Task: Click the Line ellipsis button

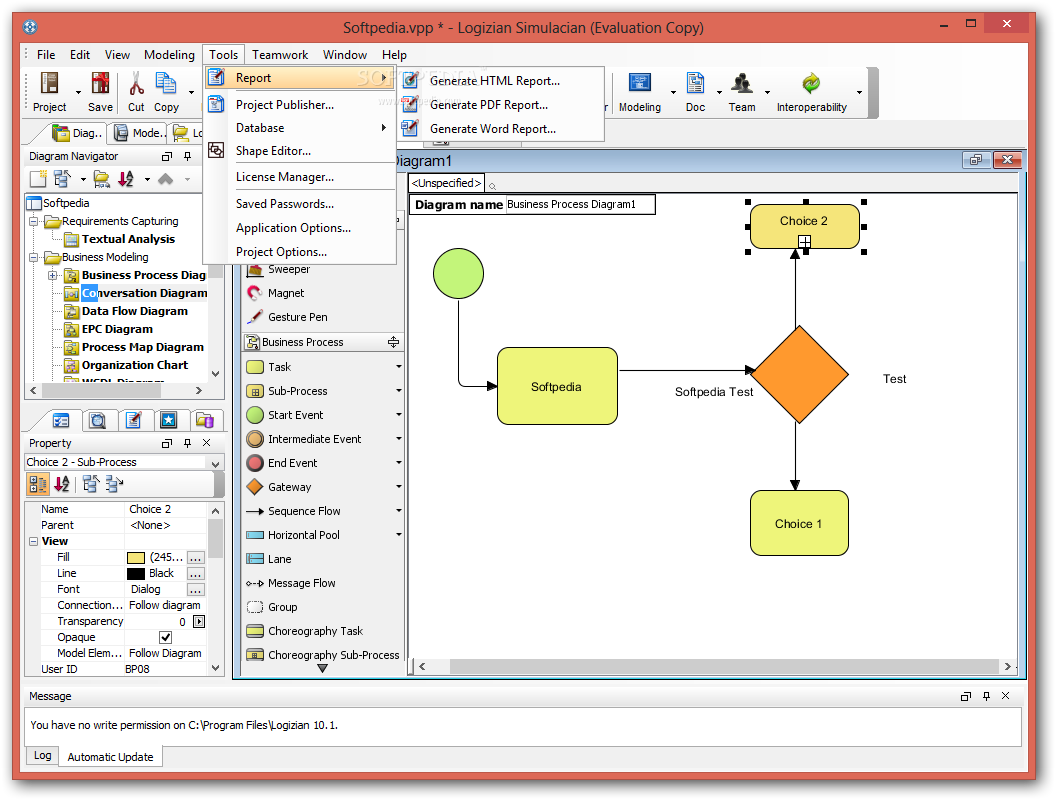Action: 195,574
